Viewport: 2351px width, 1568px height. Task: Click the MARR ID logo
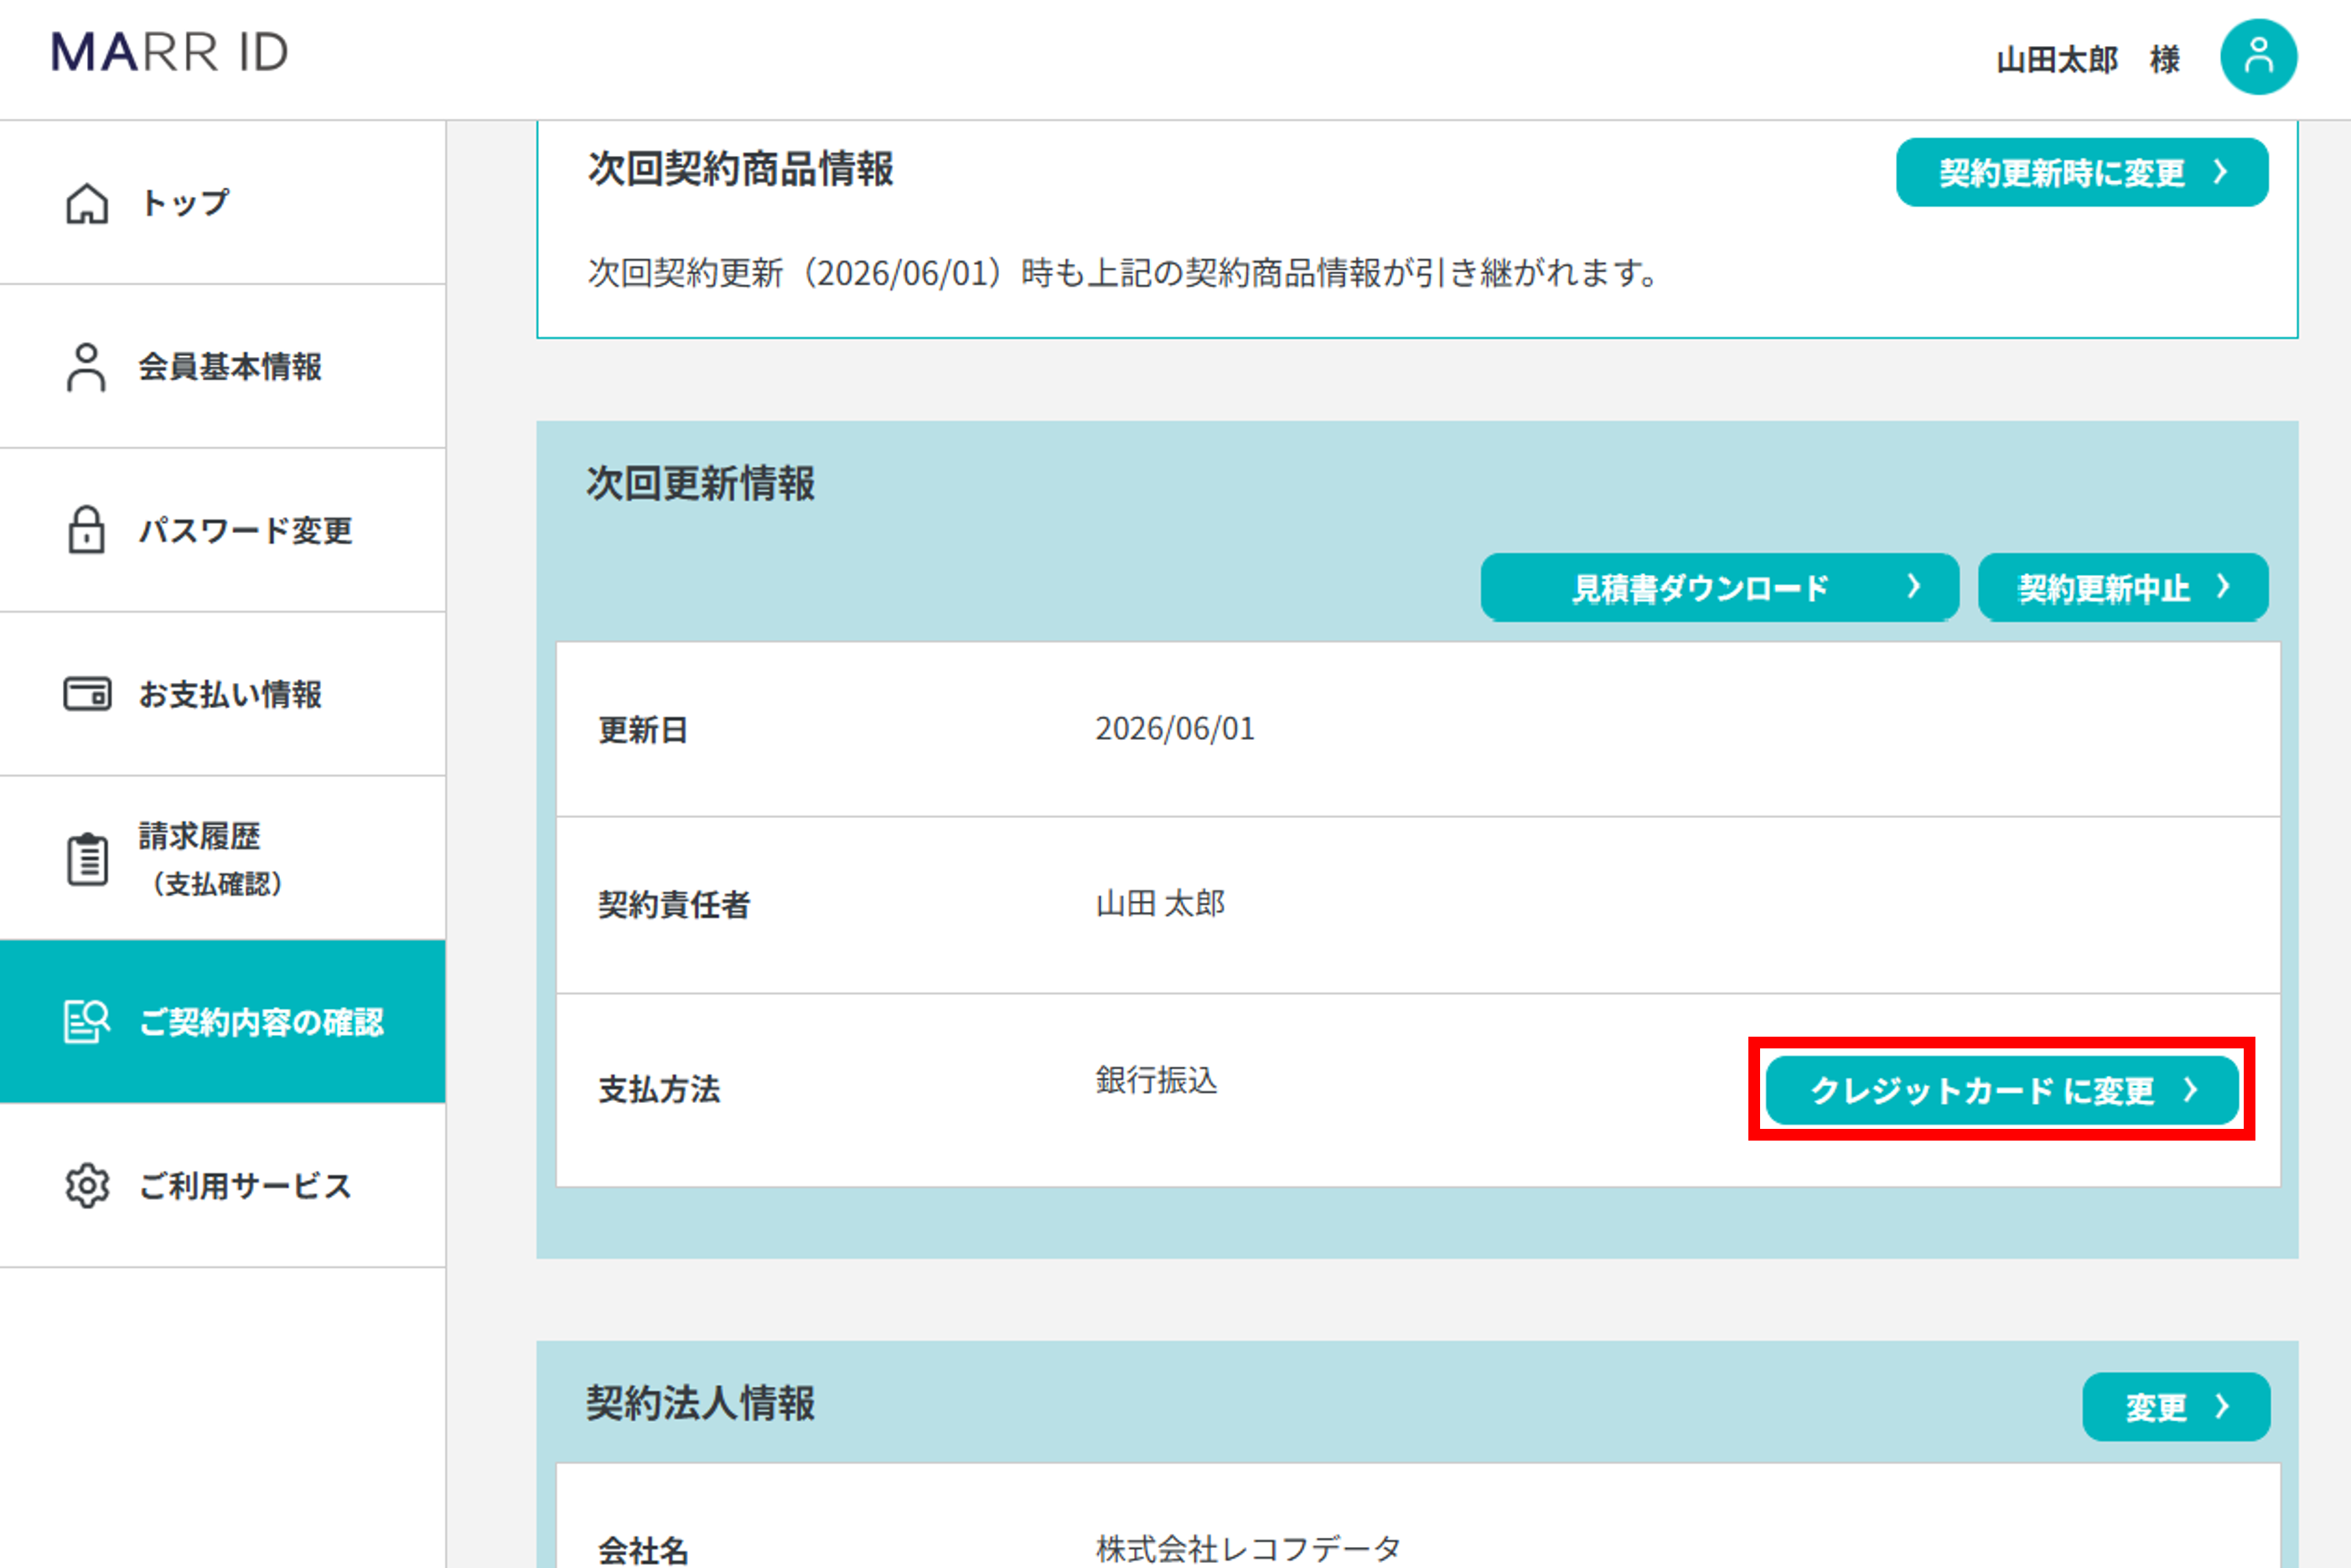(169, 52)
